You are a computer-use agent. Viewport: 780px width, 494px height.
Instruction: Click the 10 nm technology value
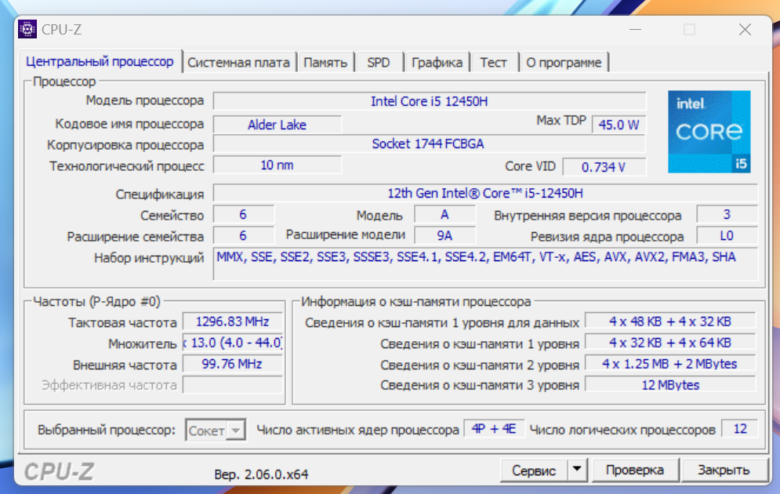click(277, 165)
